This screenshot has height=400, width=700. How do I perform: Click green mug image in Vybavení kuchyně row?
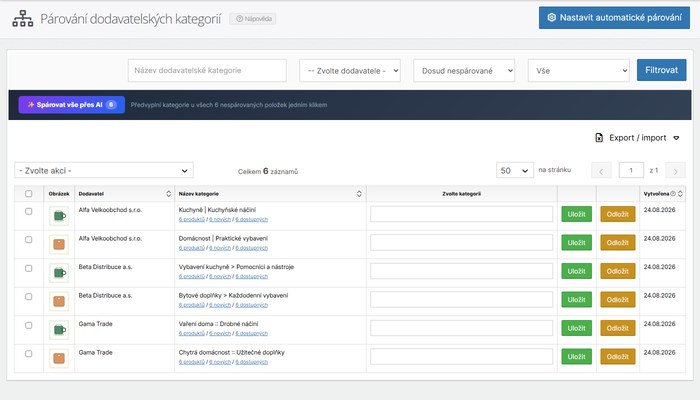click(x=59, y=273)
